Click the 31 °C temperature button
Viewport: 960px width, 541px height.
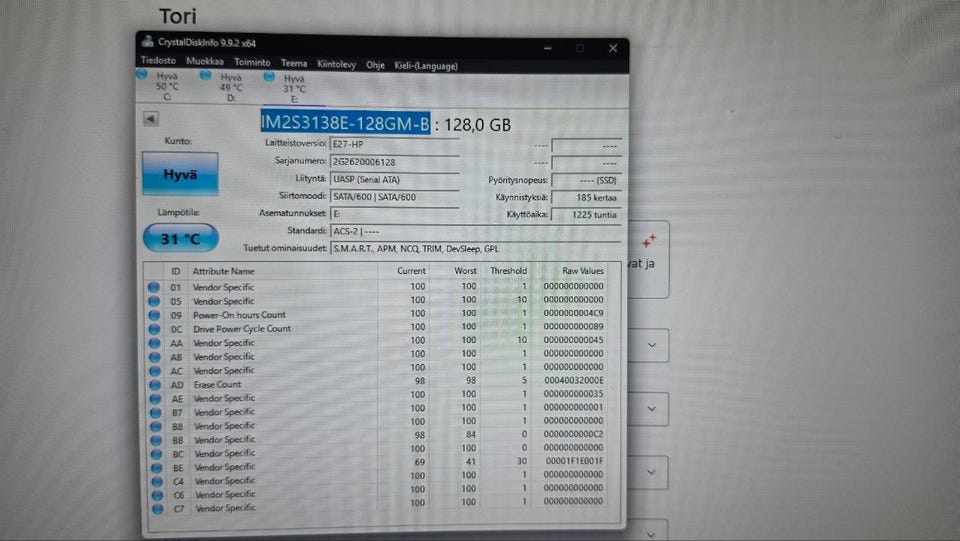coord(181,238)
